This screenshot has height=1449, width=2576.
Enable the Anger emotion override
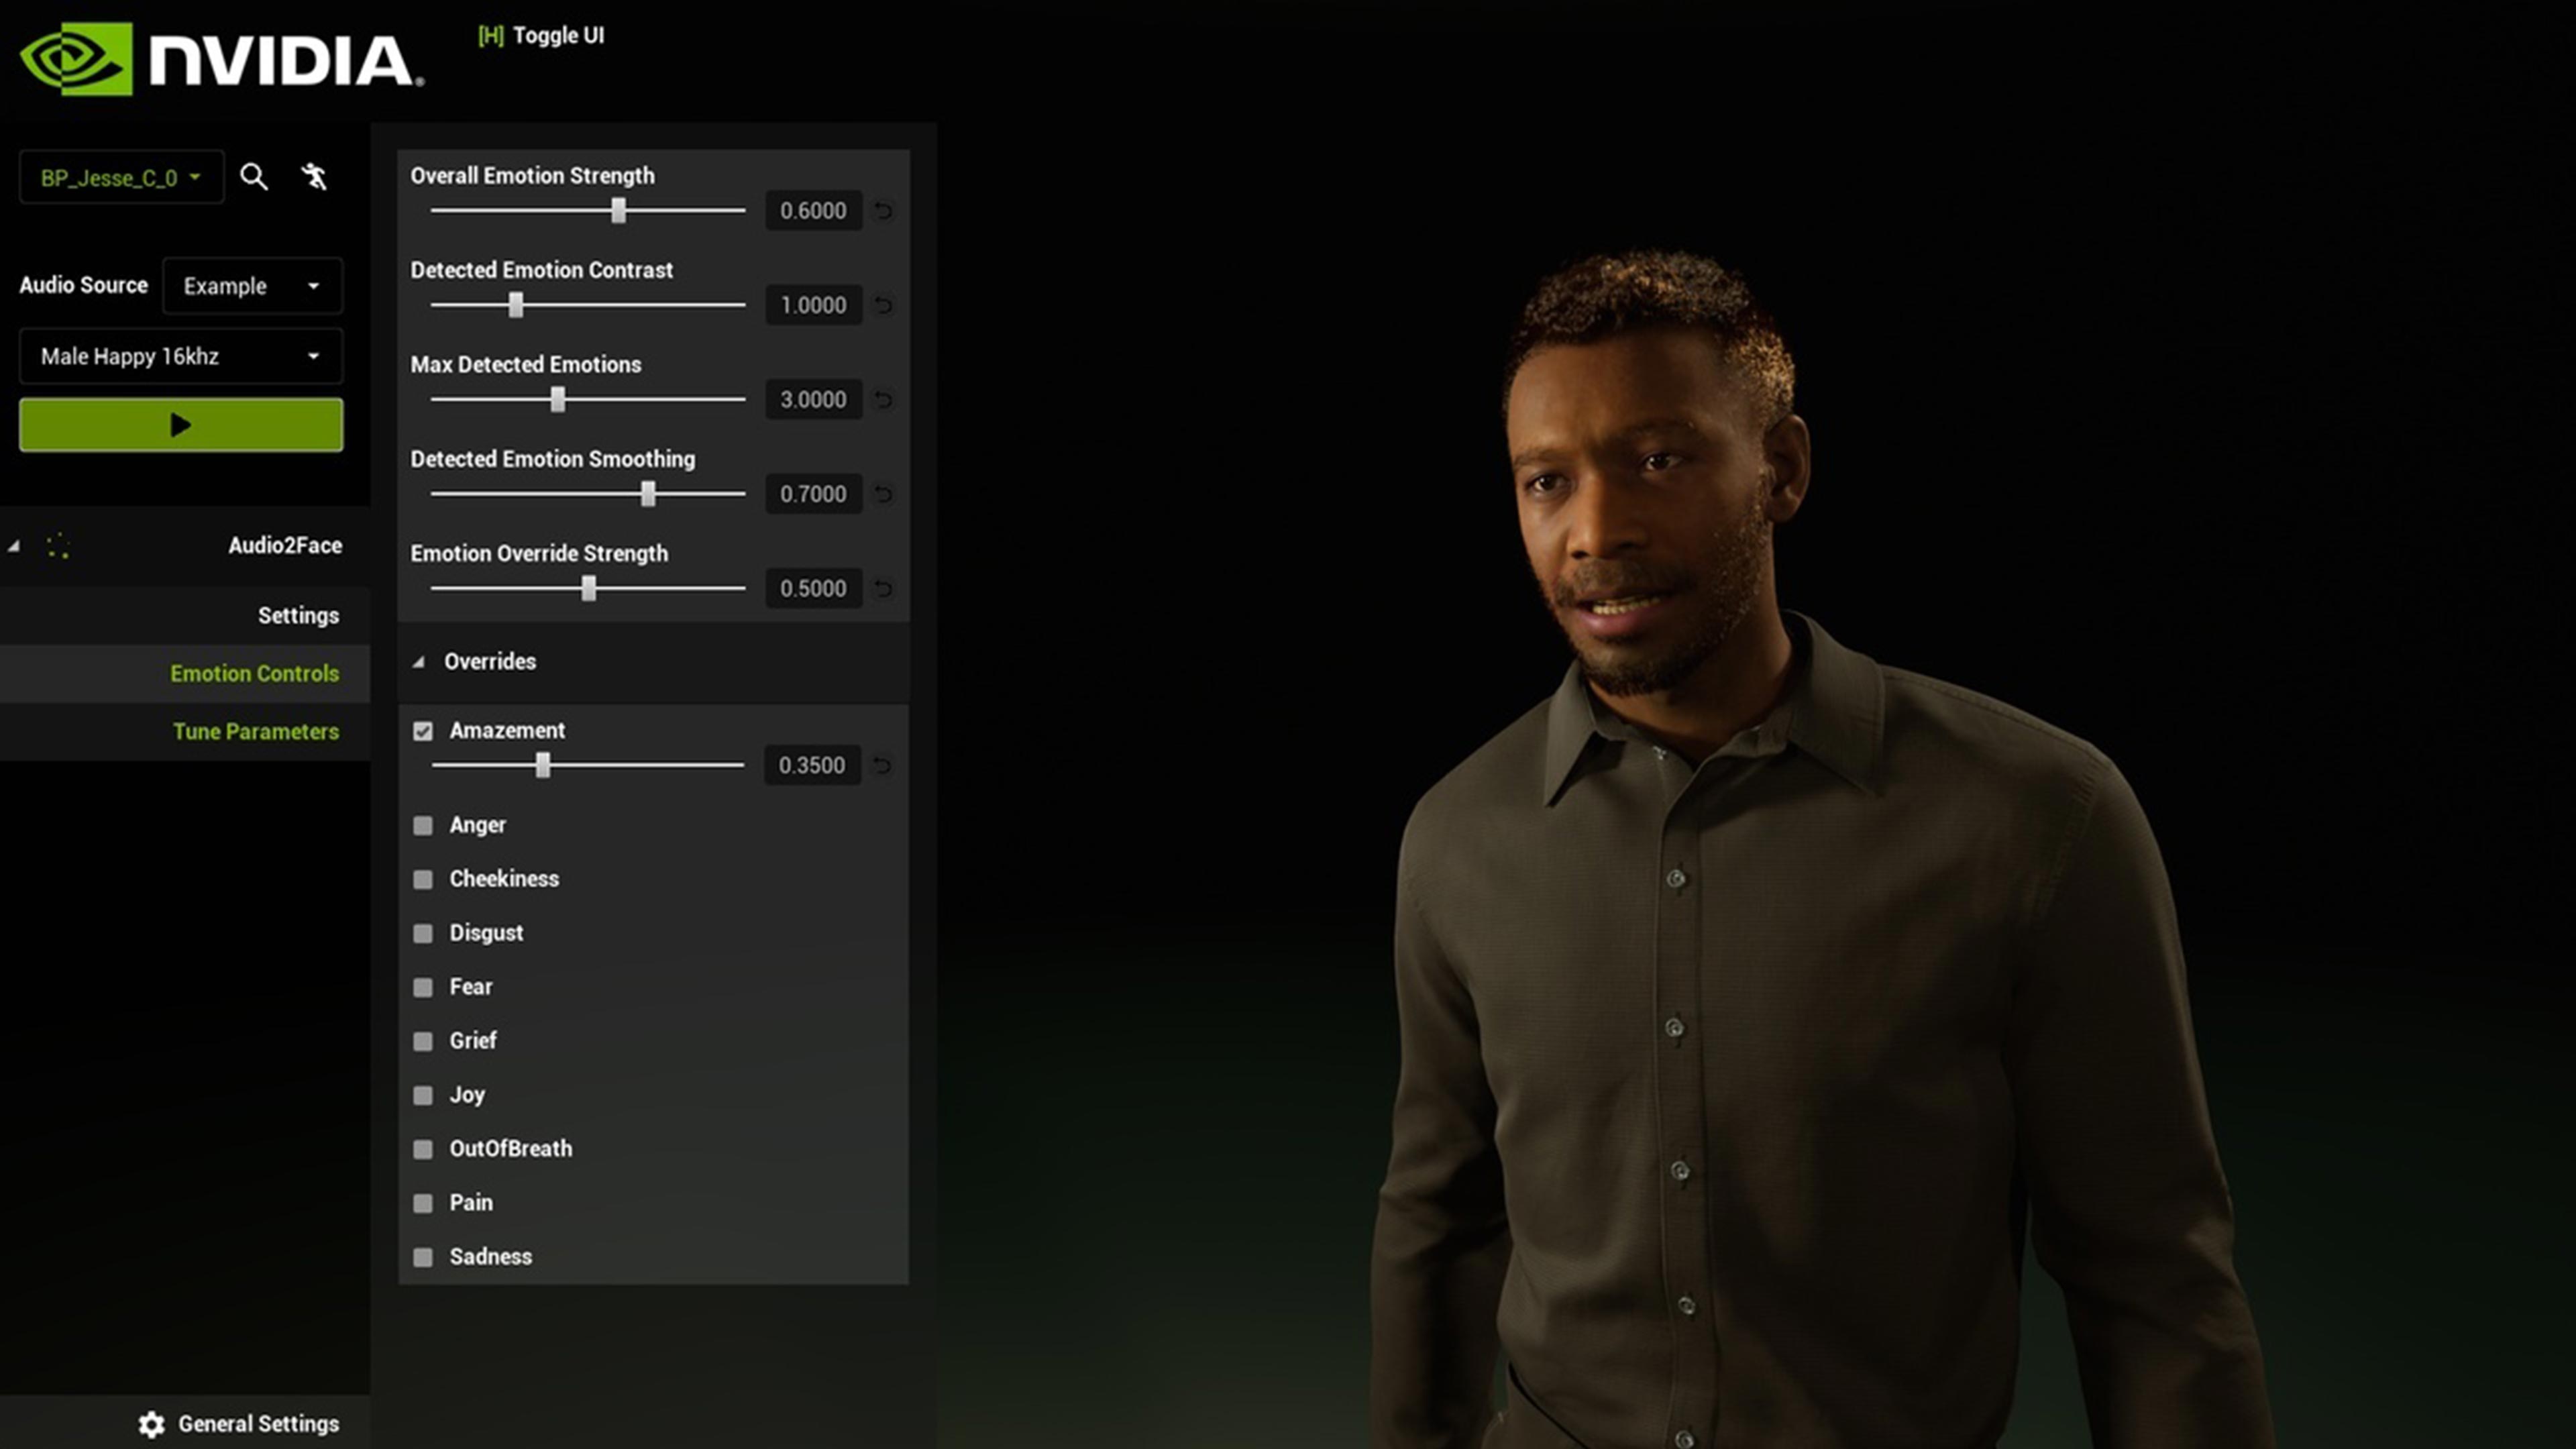[423, 825]
